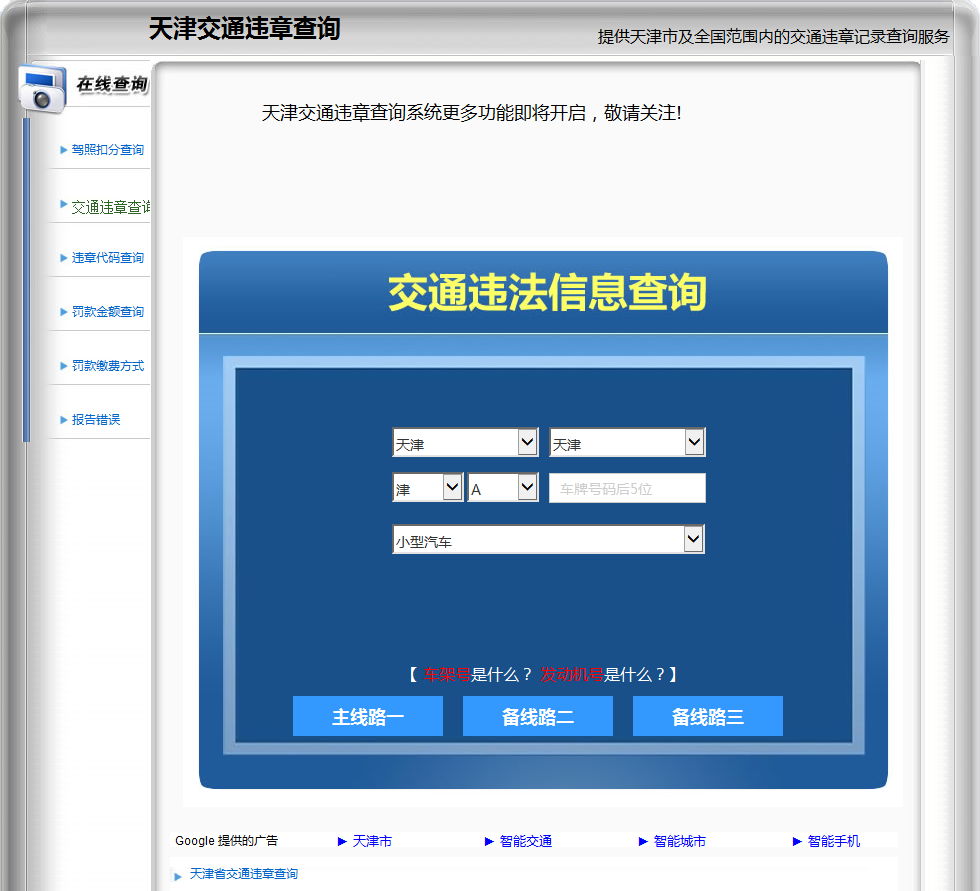Expand the 津 plate prefix dropdown
The height and width of the screenshot is (891, 980).
tap(428, 488)
